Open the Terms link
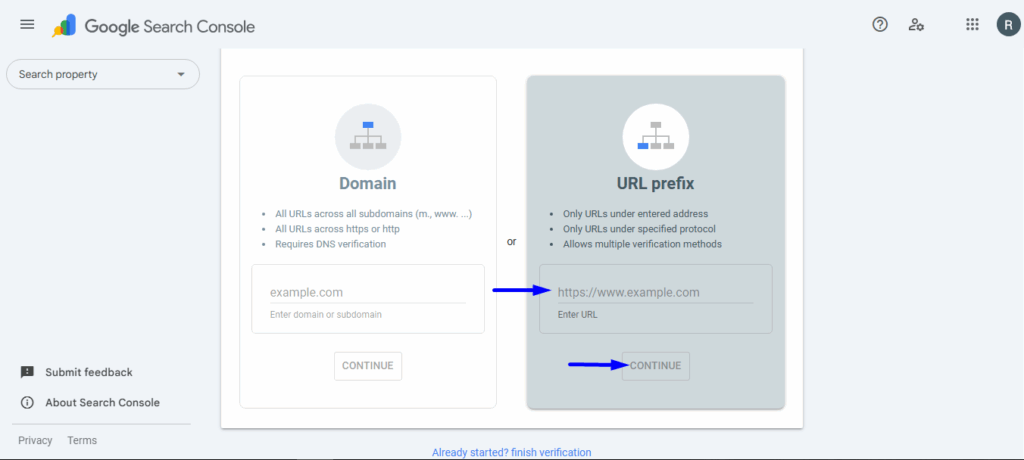The image size is (1024, 460). (x=82, y=440)
